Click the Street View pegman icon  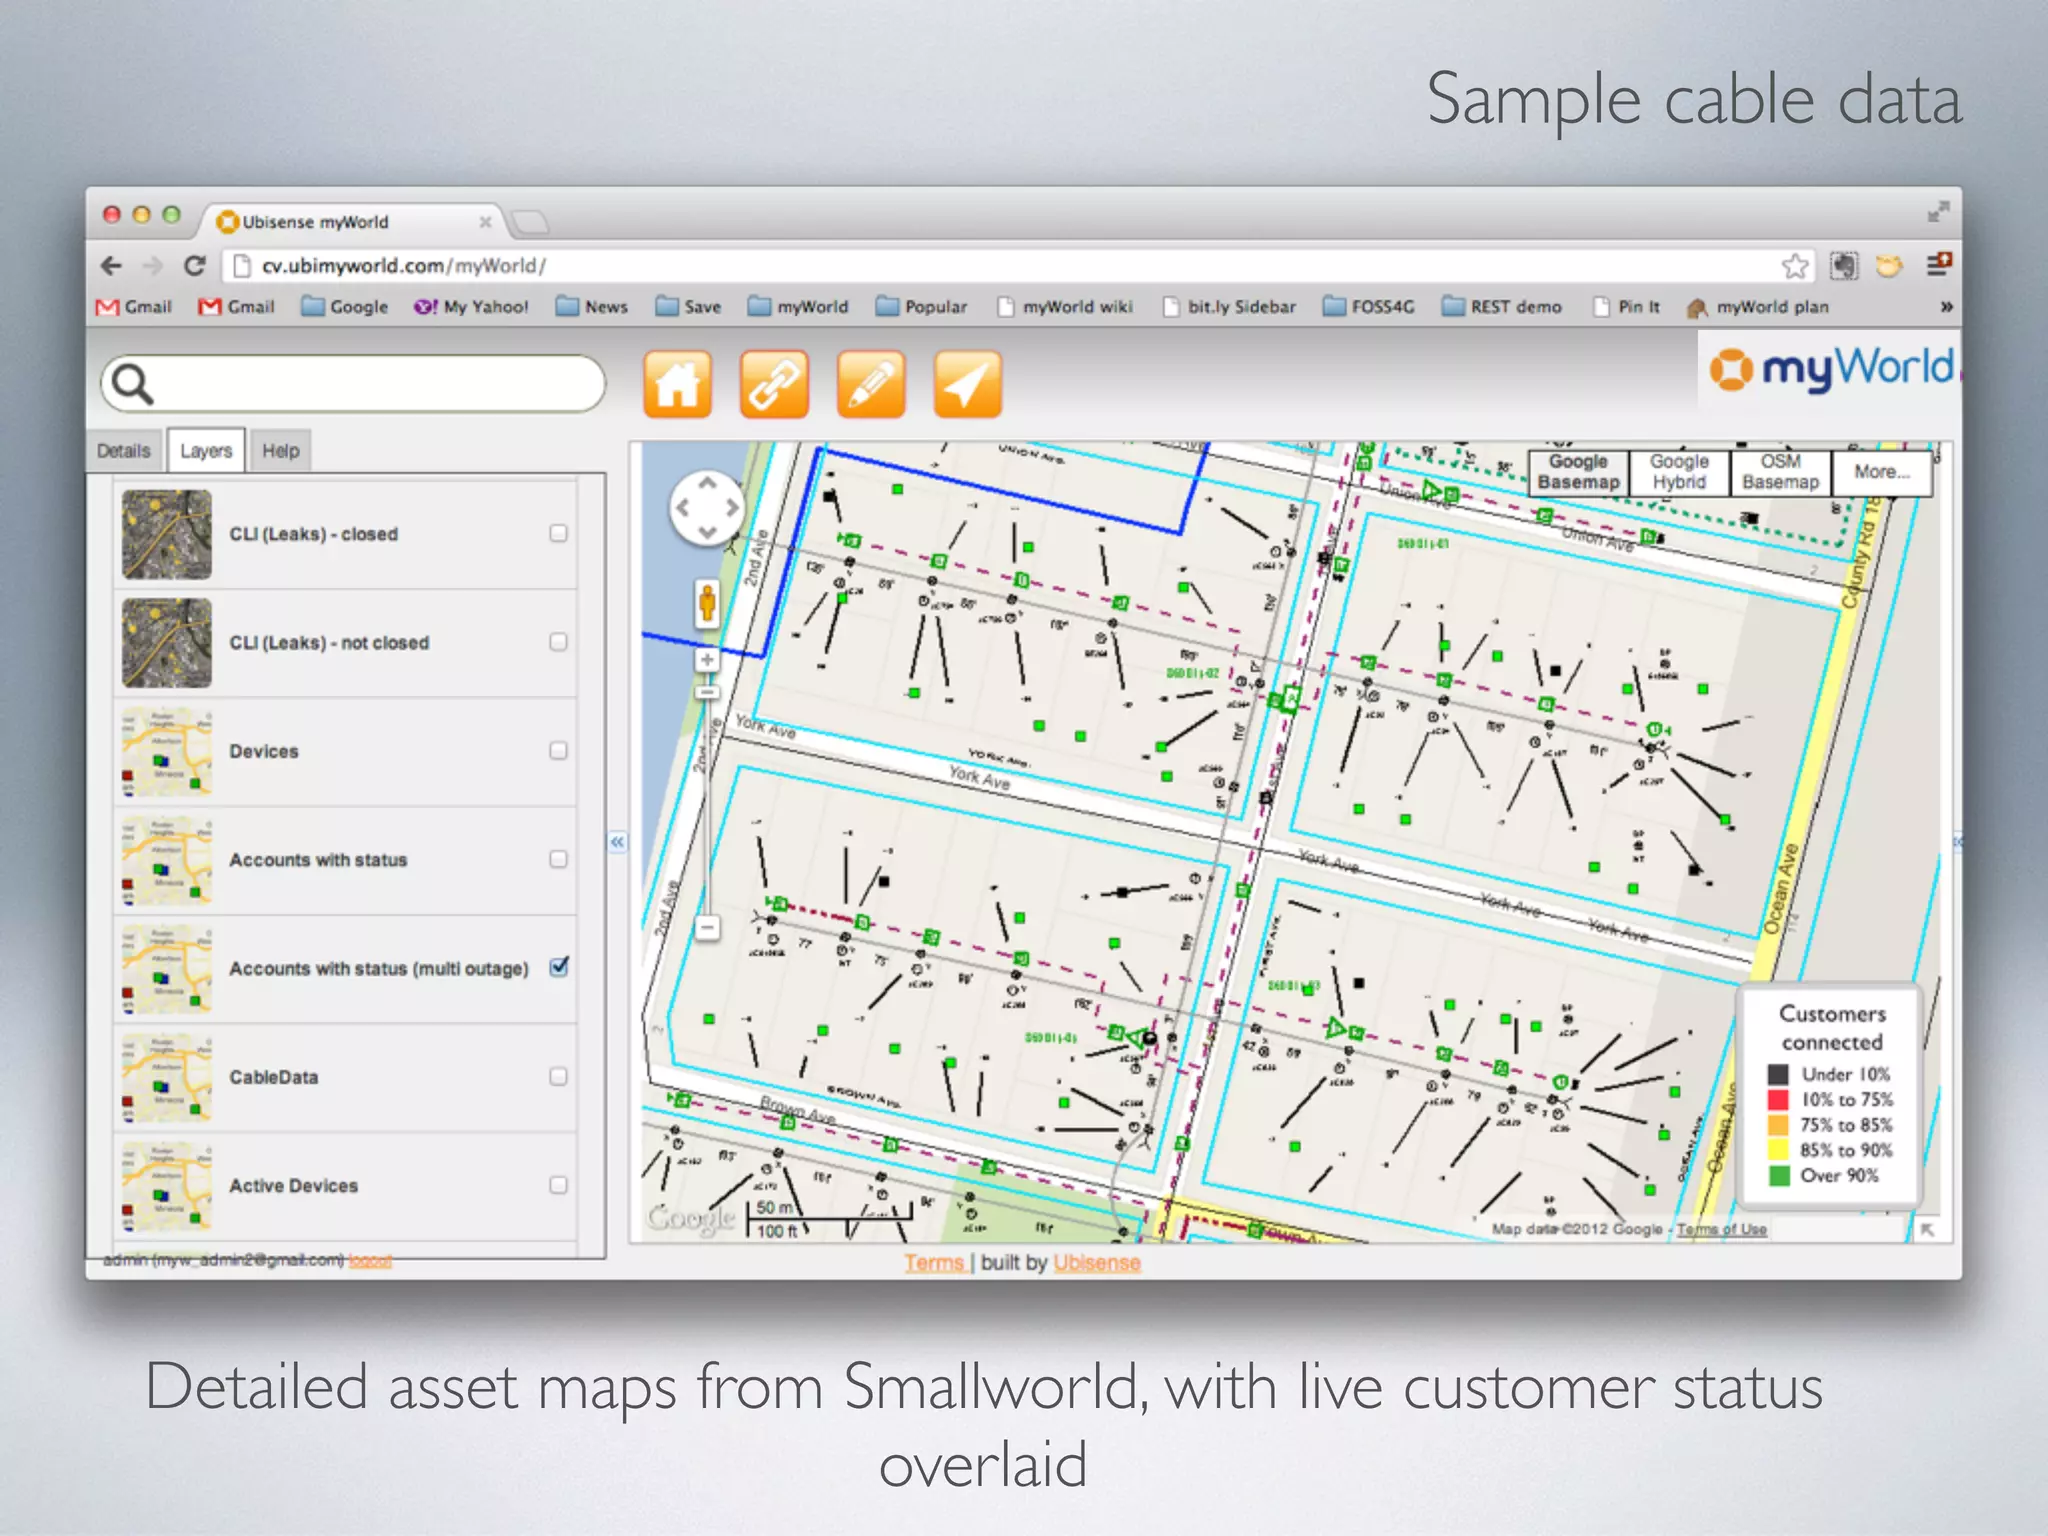[x=707, y=603]
